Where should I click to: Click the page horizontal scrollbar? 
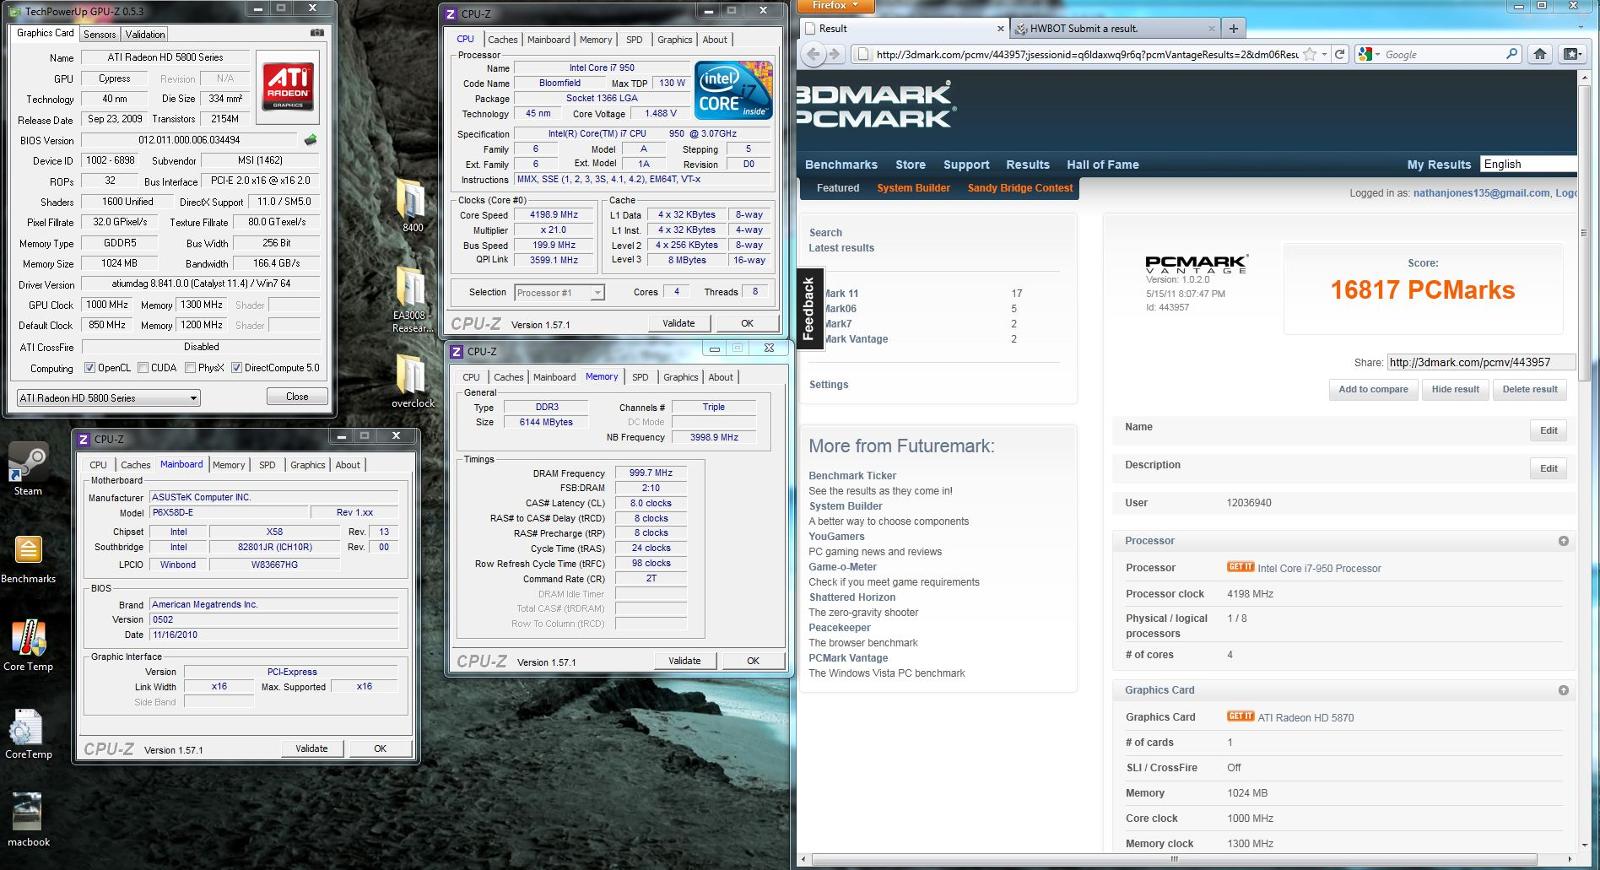(x=1174, y=860)
